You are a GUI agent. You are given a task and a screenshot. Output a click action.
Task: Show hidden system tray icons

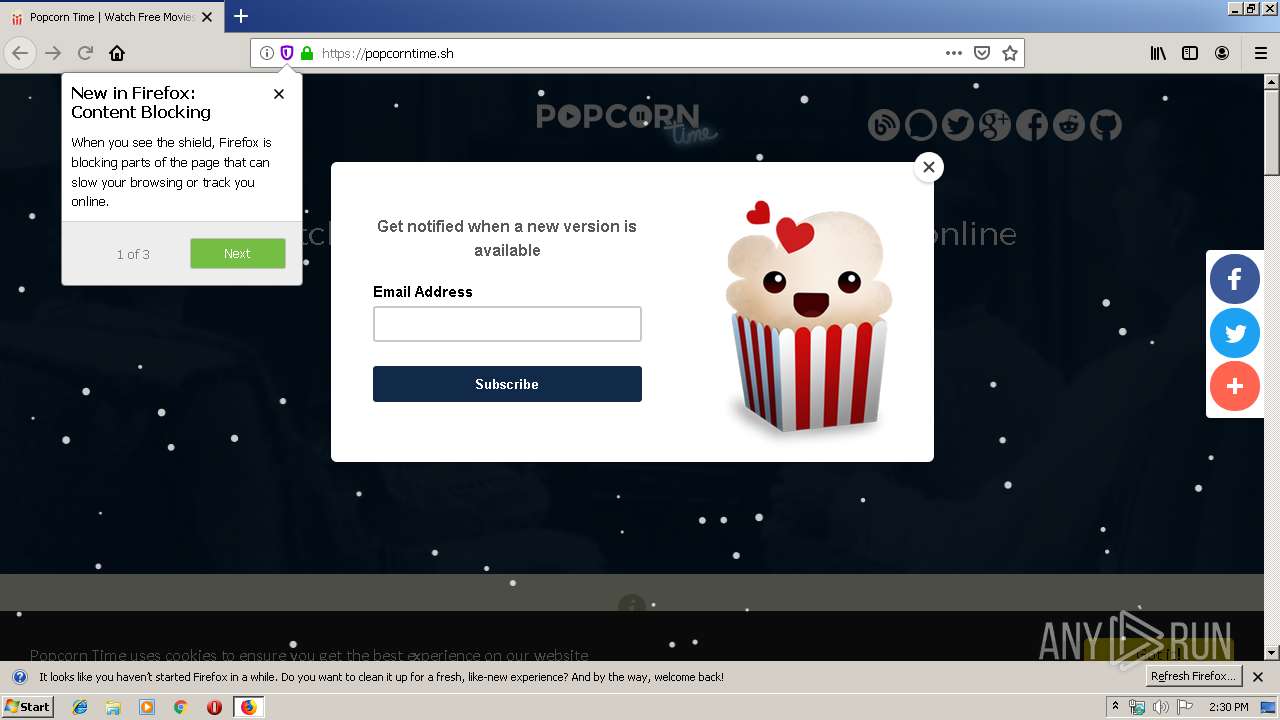[1115, 707]
